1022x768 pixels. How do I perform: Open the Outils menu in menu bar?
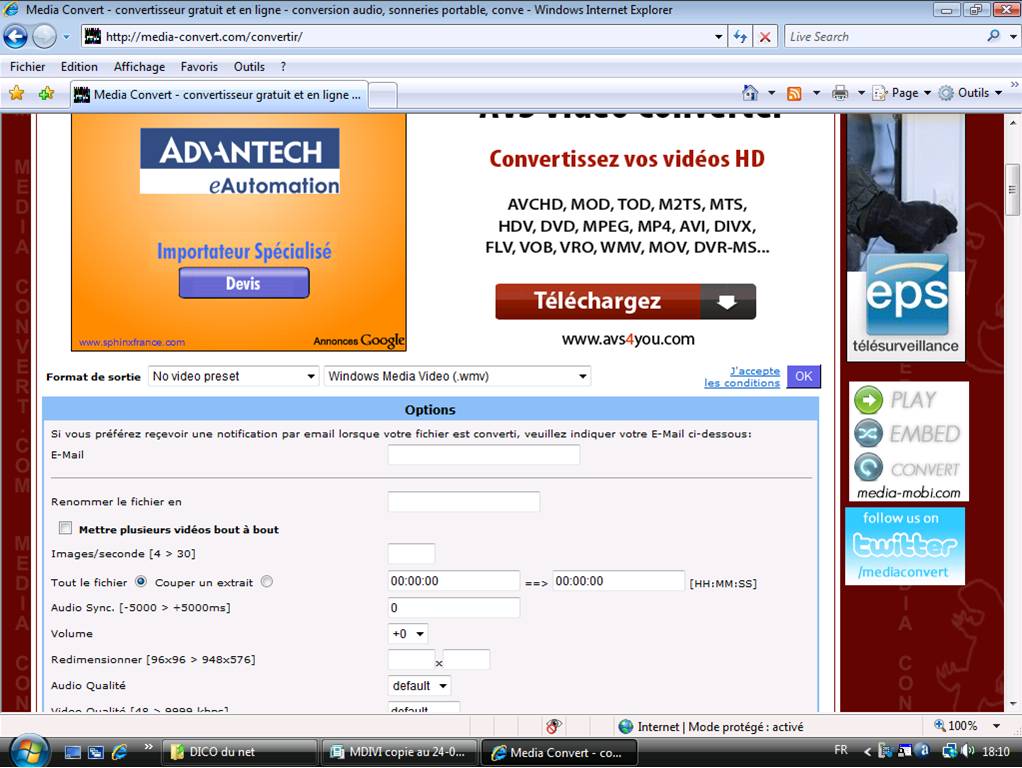pos(249,66)
